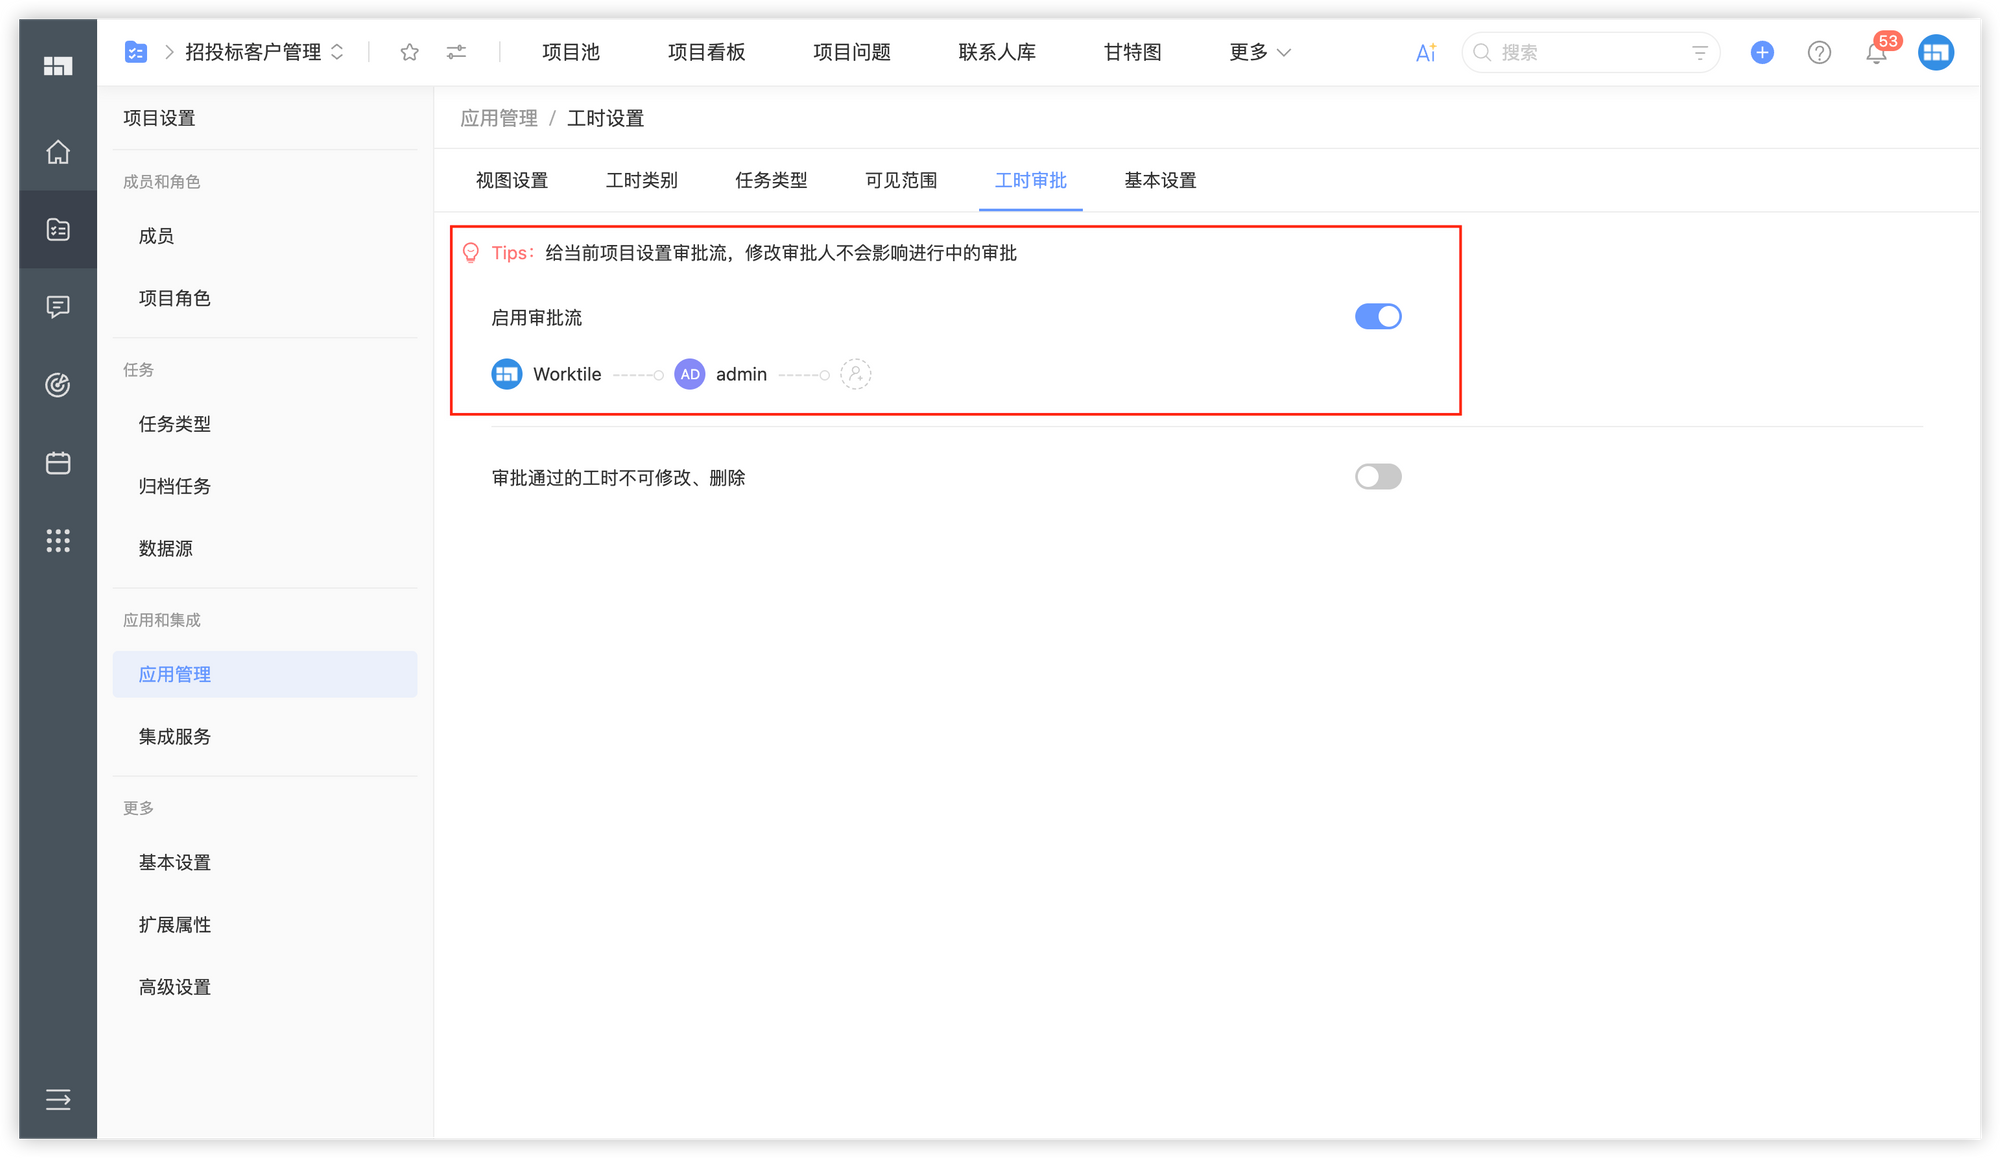Click the project switcher arrows beside 招投标客户管理
Viewport: 2000px width, 1158px height.
[x=338, y=52]
